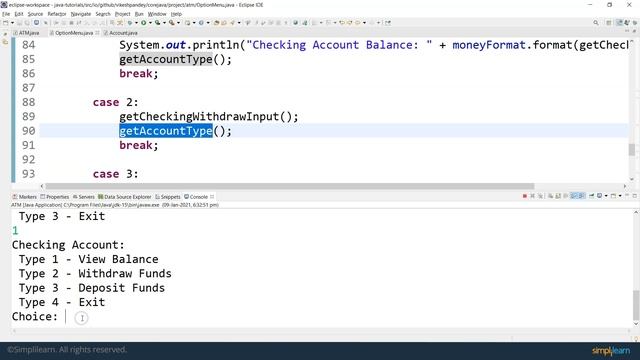Minimize the Console panel
Screen dimensions: 640x360
(627, 196)
